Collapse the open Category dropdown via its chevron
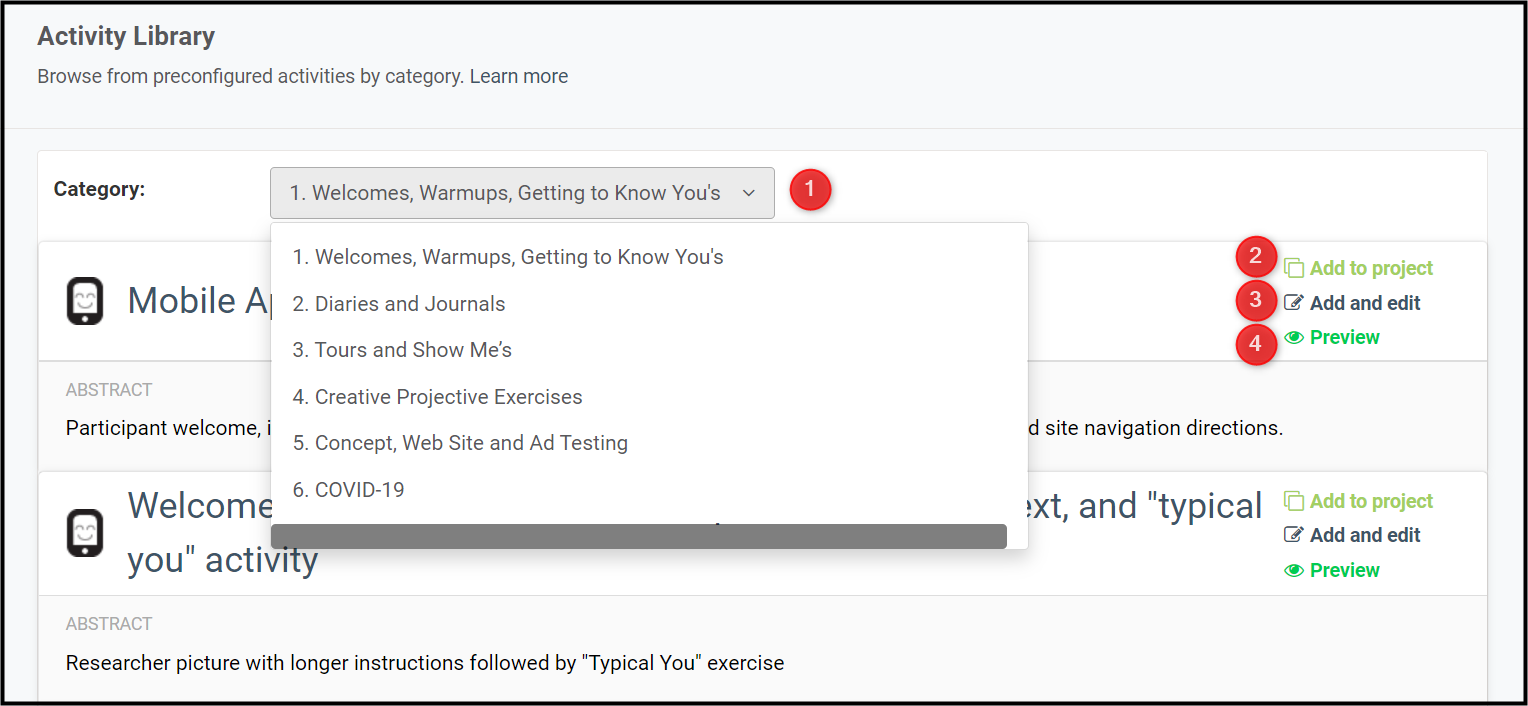 pyautogui.click(x=748, y=192)
